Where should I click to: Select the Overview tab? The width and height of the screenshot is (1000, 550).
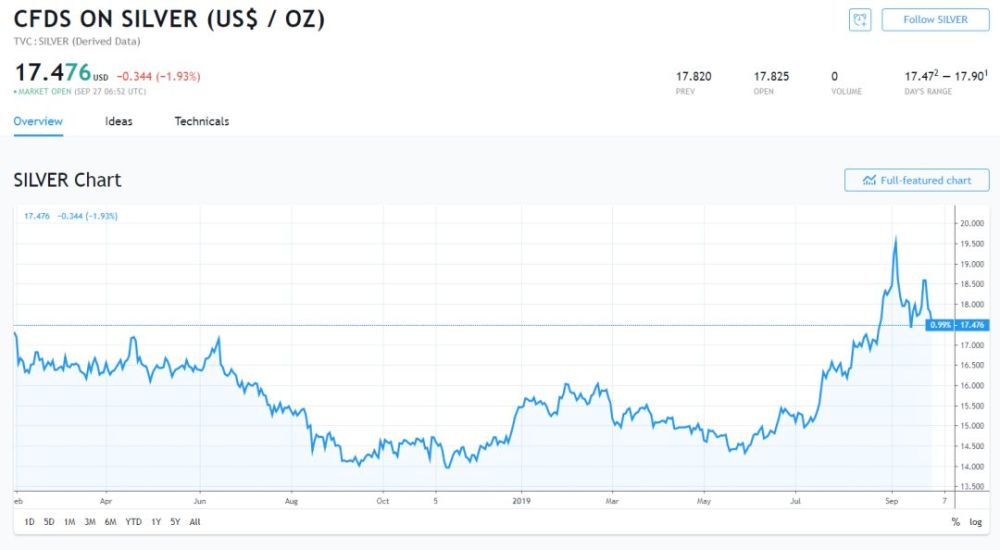click(x=38, y=122)
